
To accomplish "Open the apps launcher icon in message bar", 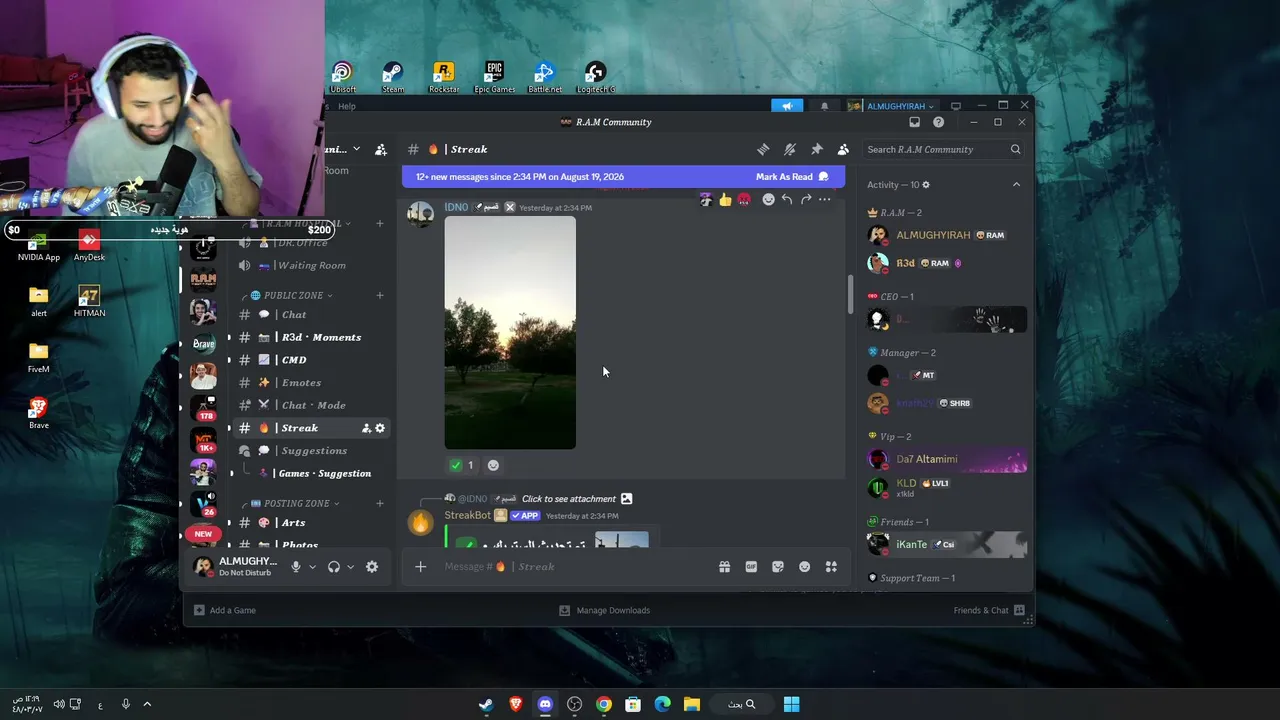I will [x=831, y=567].
